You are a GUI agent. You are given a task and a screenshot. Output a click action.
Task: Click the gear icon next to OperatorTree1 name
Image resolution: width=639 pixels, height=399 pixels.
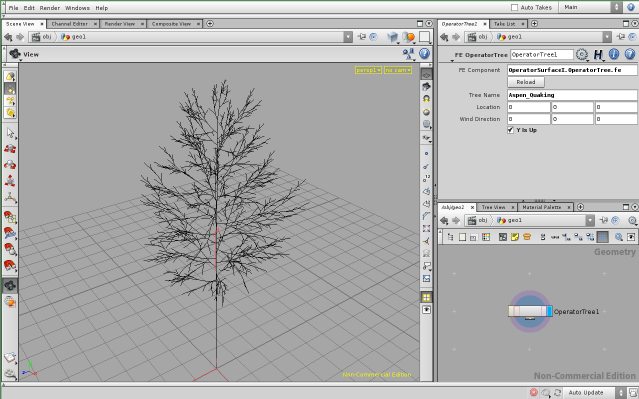(x=582, y=54)
